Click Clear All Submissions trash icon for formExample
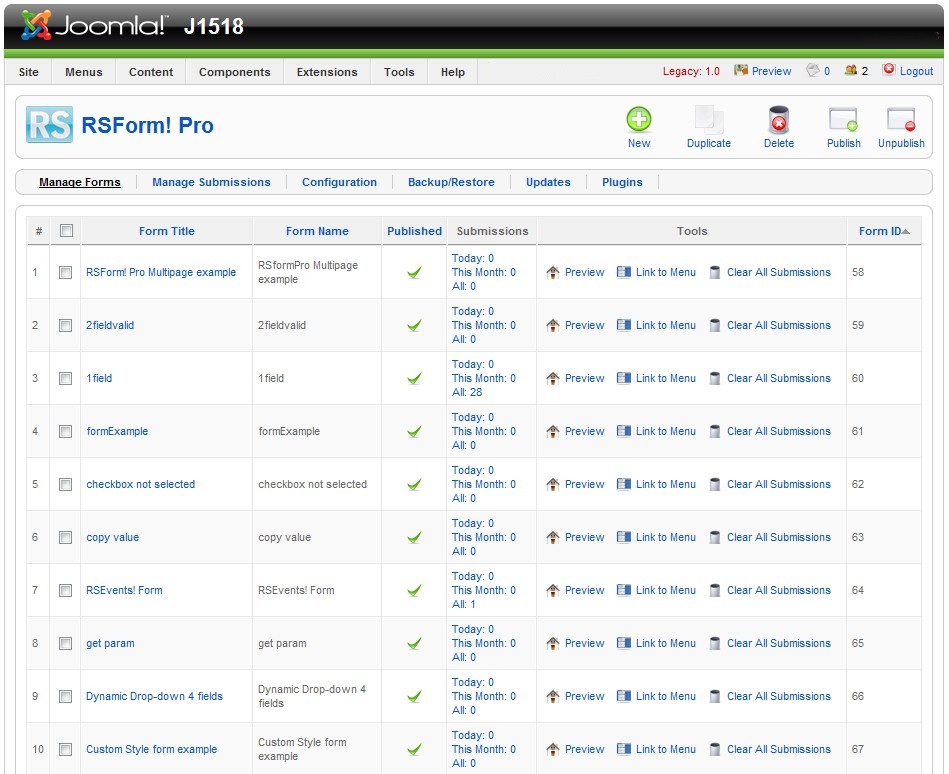Screen dimensions: 949x774 pos(715,431)
